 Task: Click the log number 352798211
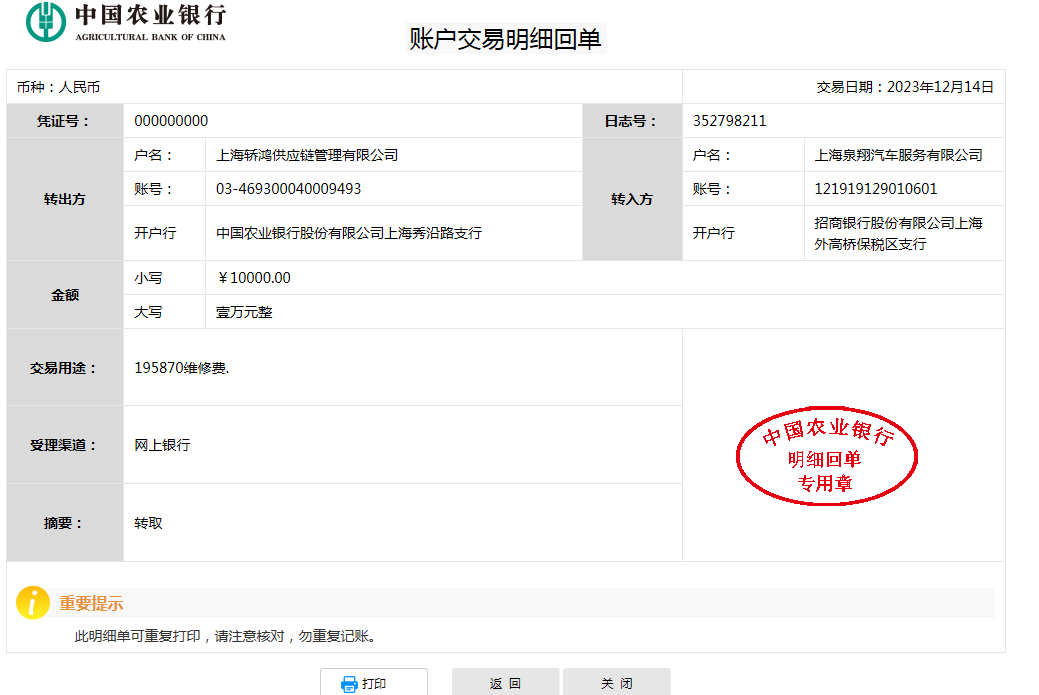(x=729, y=121)
